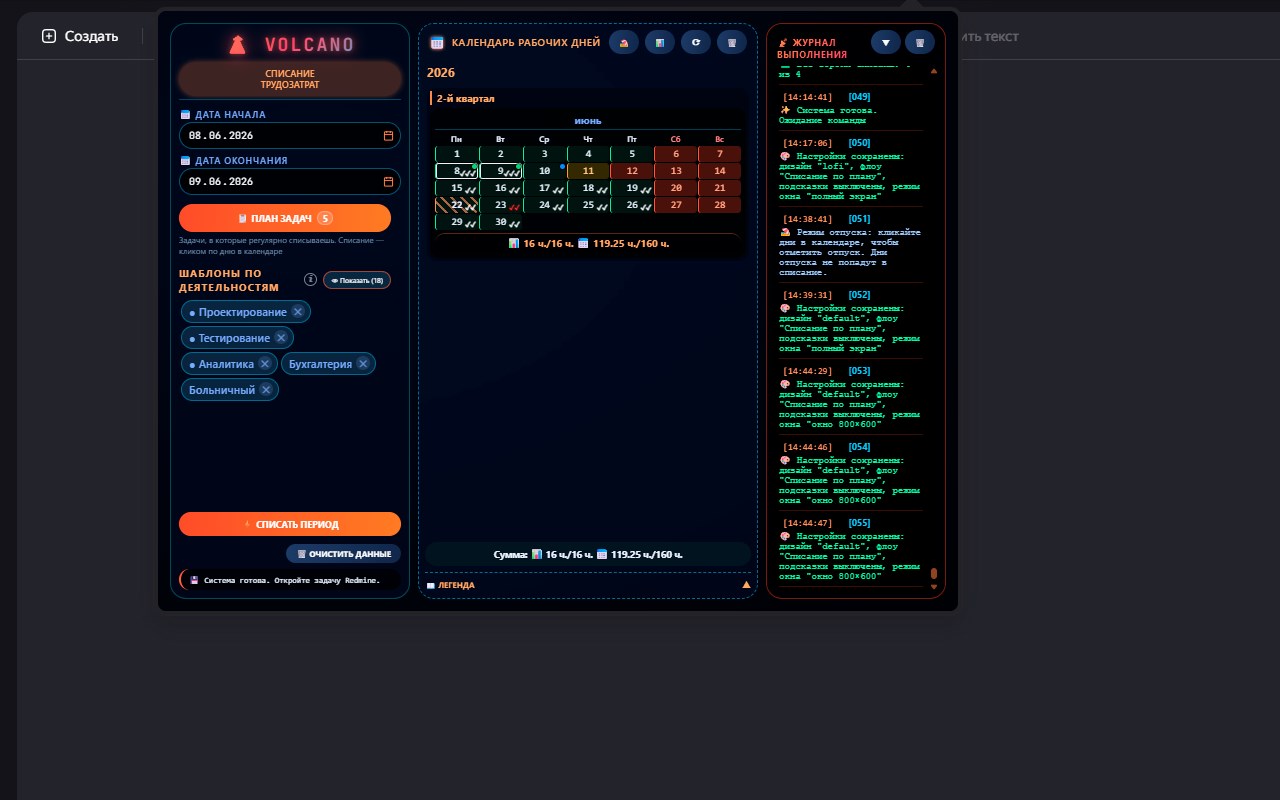1280x800 pixels.
Task: Click Sunday June 28 in the calendar
Action: pos(720,205)
